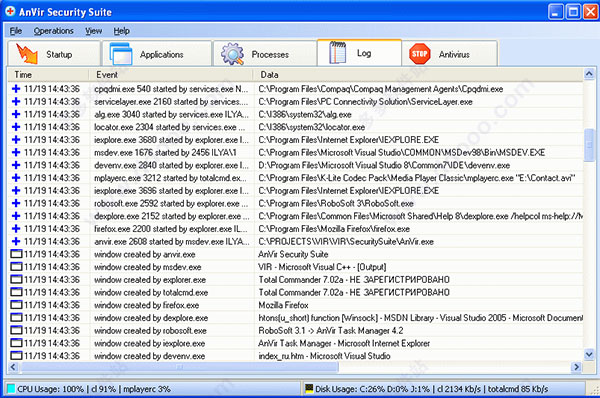Select the 'C:\I386\system32\locator.exe' data cell
The width and height of the screenshot is (600, 398).
311,127
